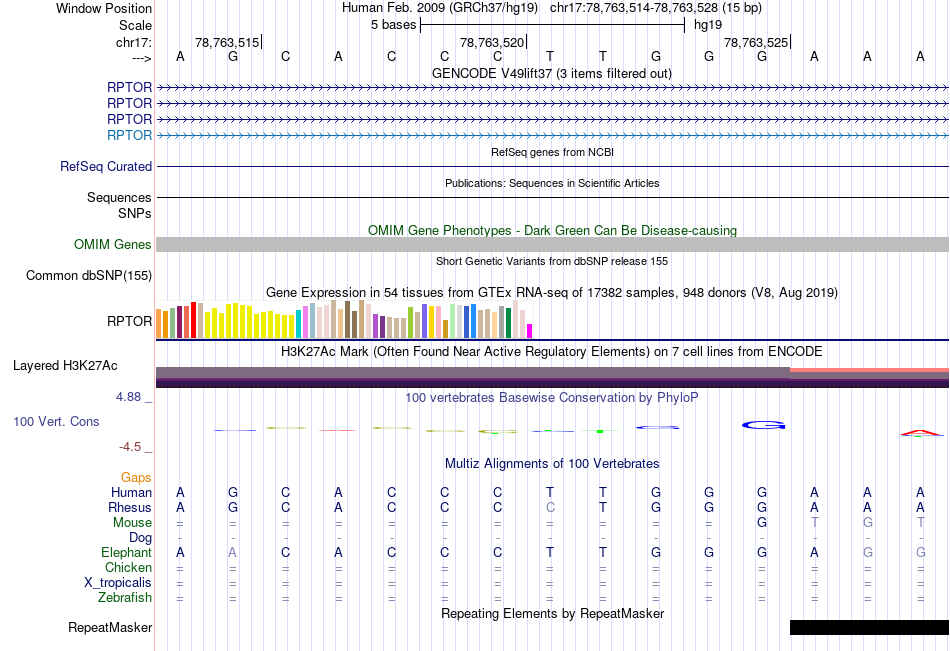
Task: Click the reverse-strand arrow label '--->'
Action: point(142,58)
